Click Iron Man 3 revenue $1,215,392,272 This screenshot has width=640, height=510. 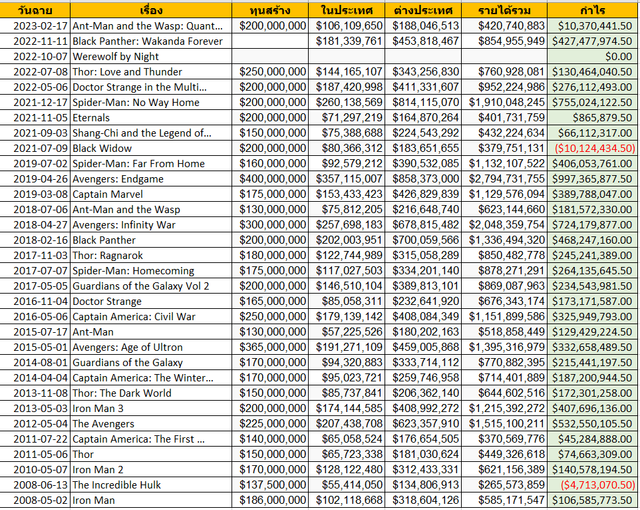[x=505, y=408]
